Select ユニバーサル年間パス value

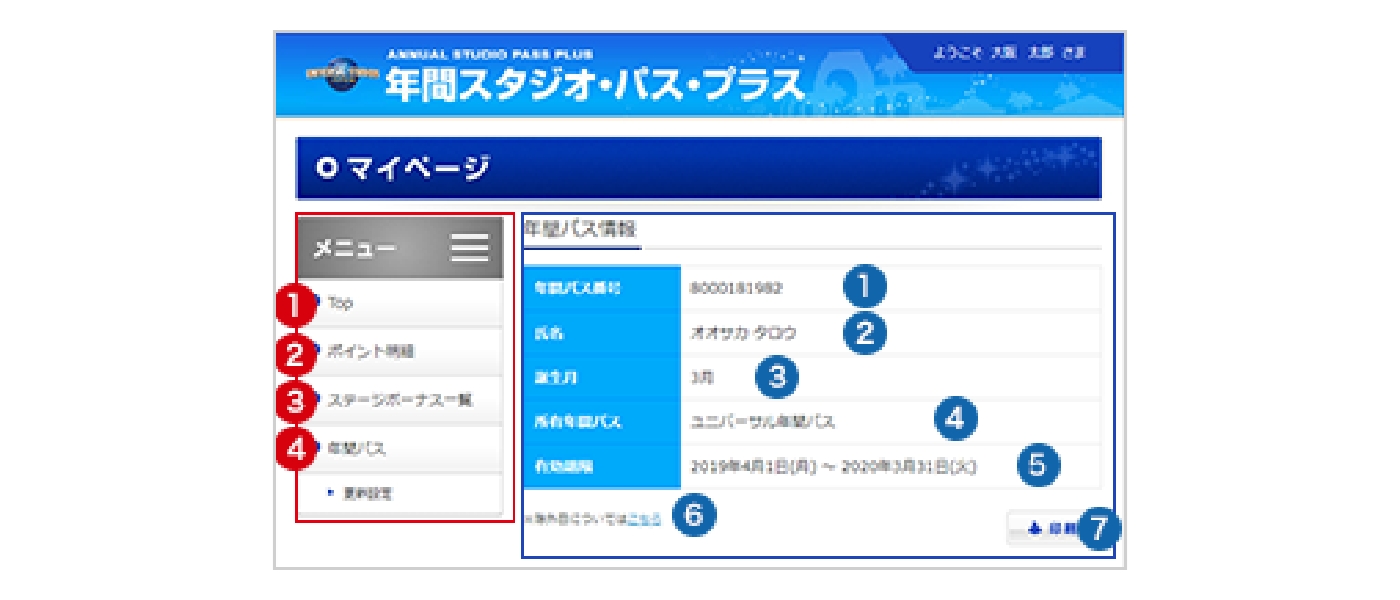(x=763, y=422)
